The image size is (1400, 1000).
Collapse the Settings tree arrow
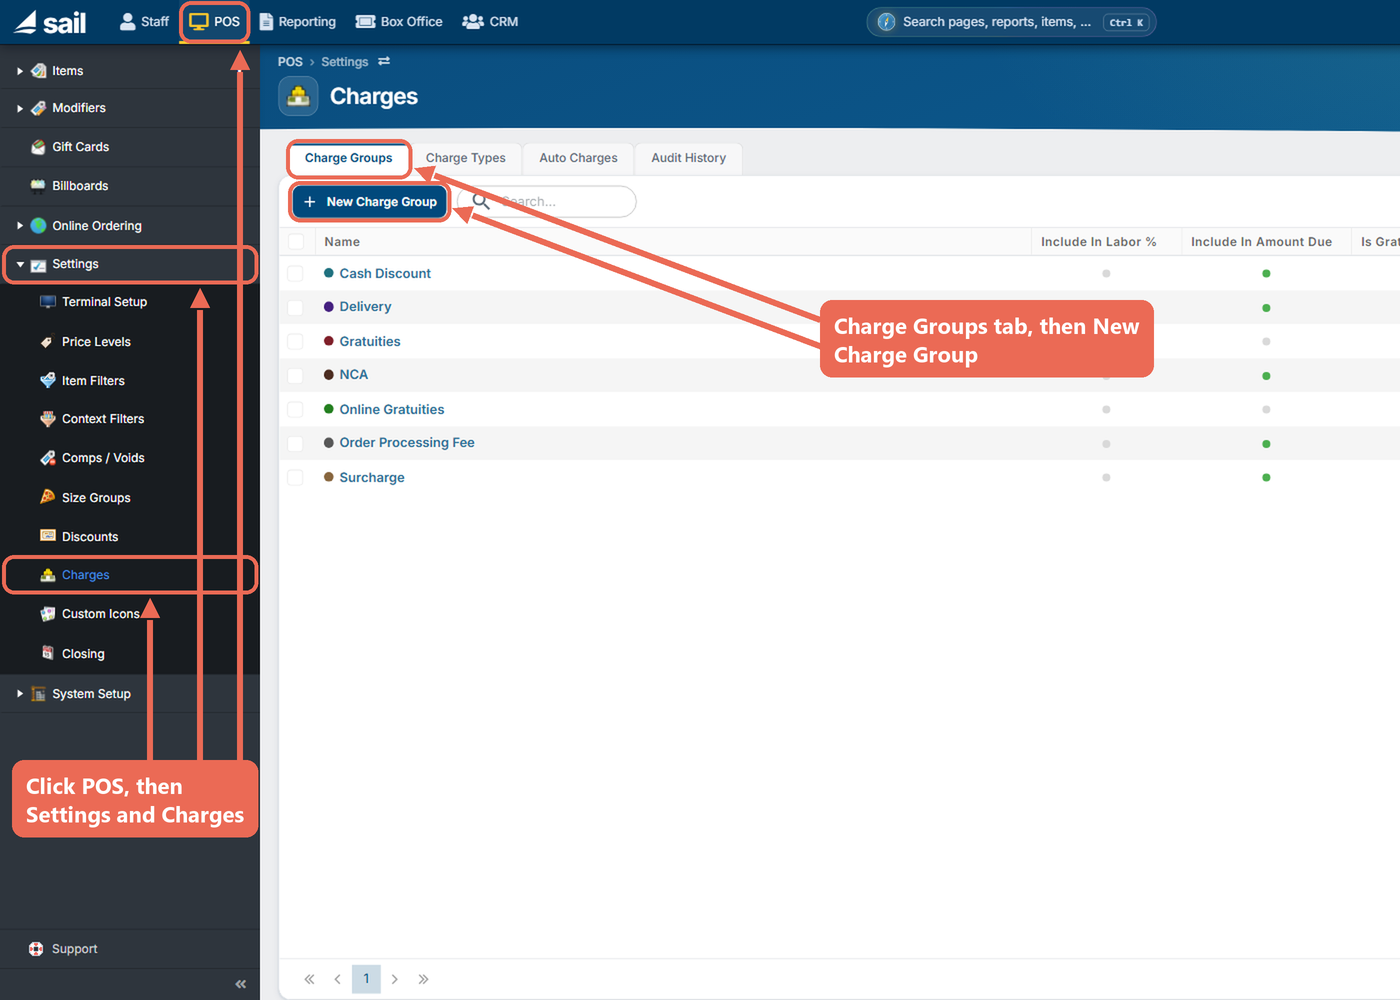coord(20,265)
